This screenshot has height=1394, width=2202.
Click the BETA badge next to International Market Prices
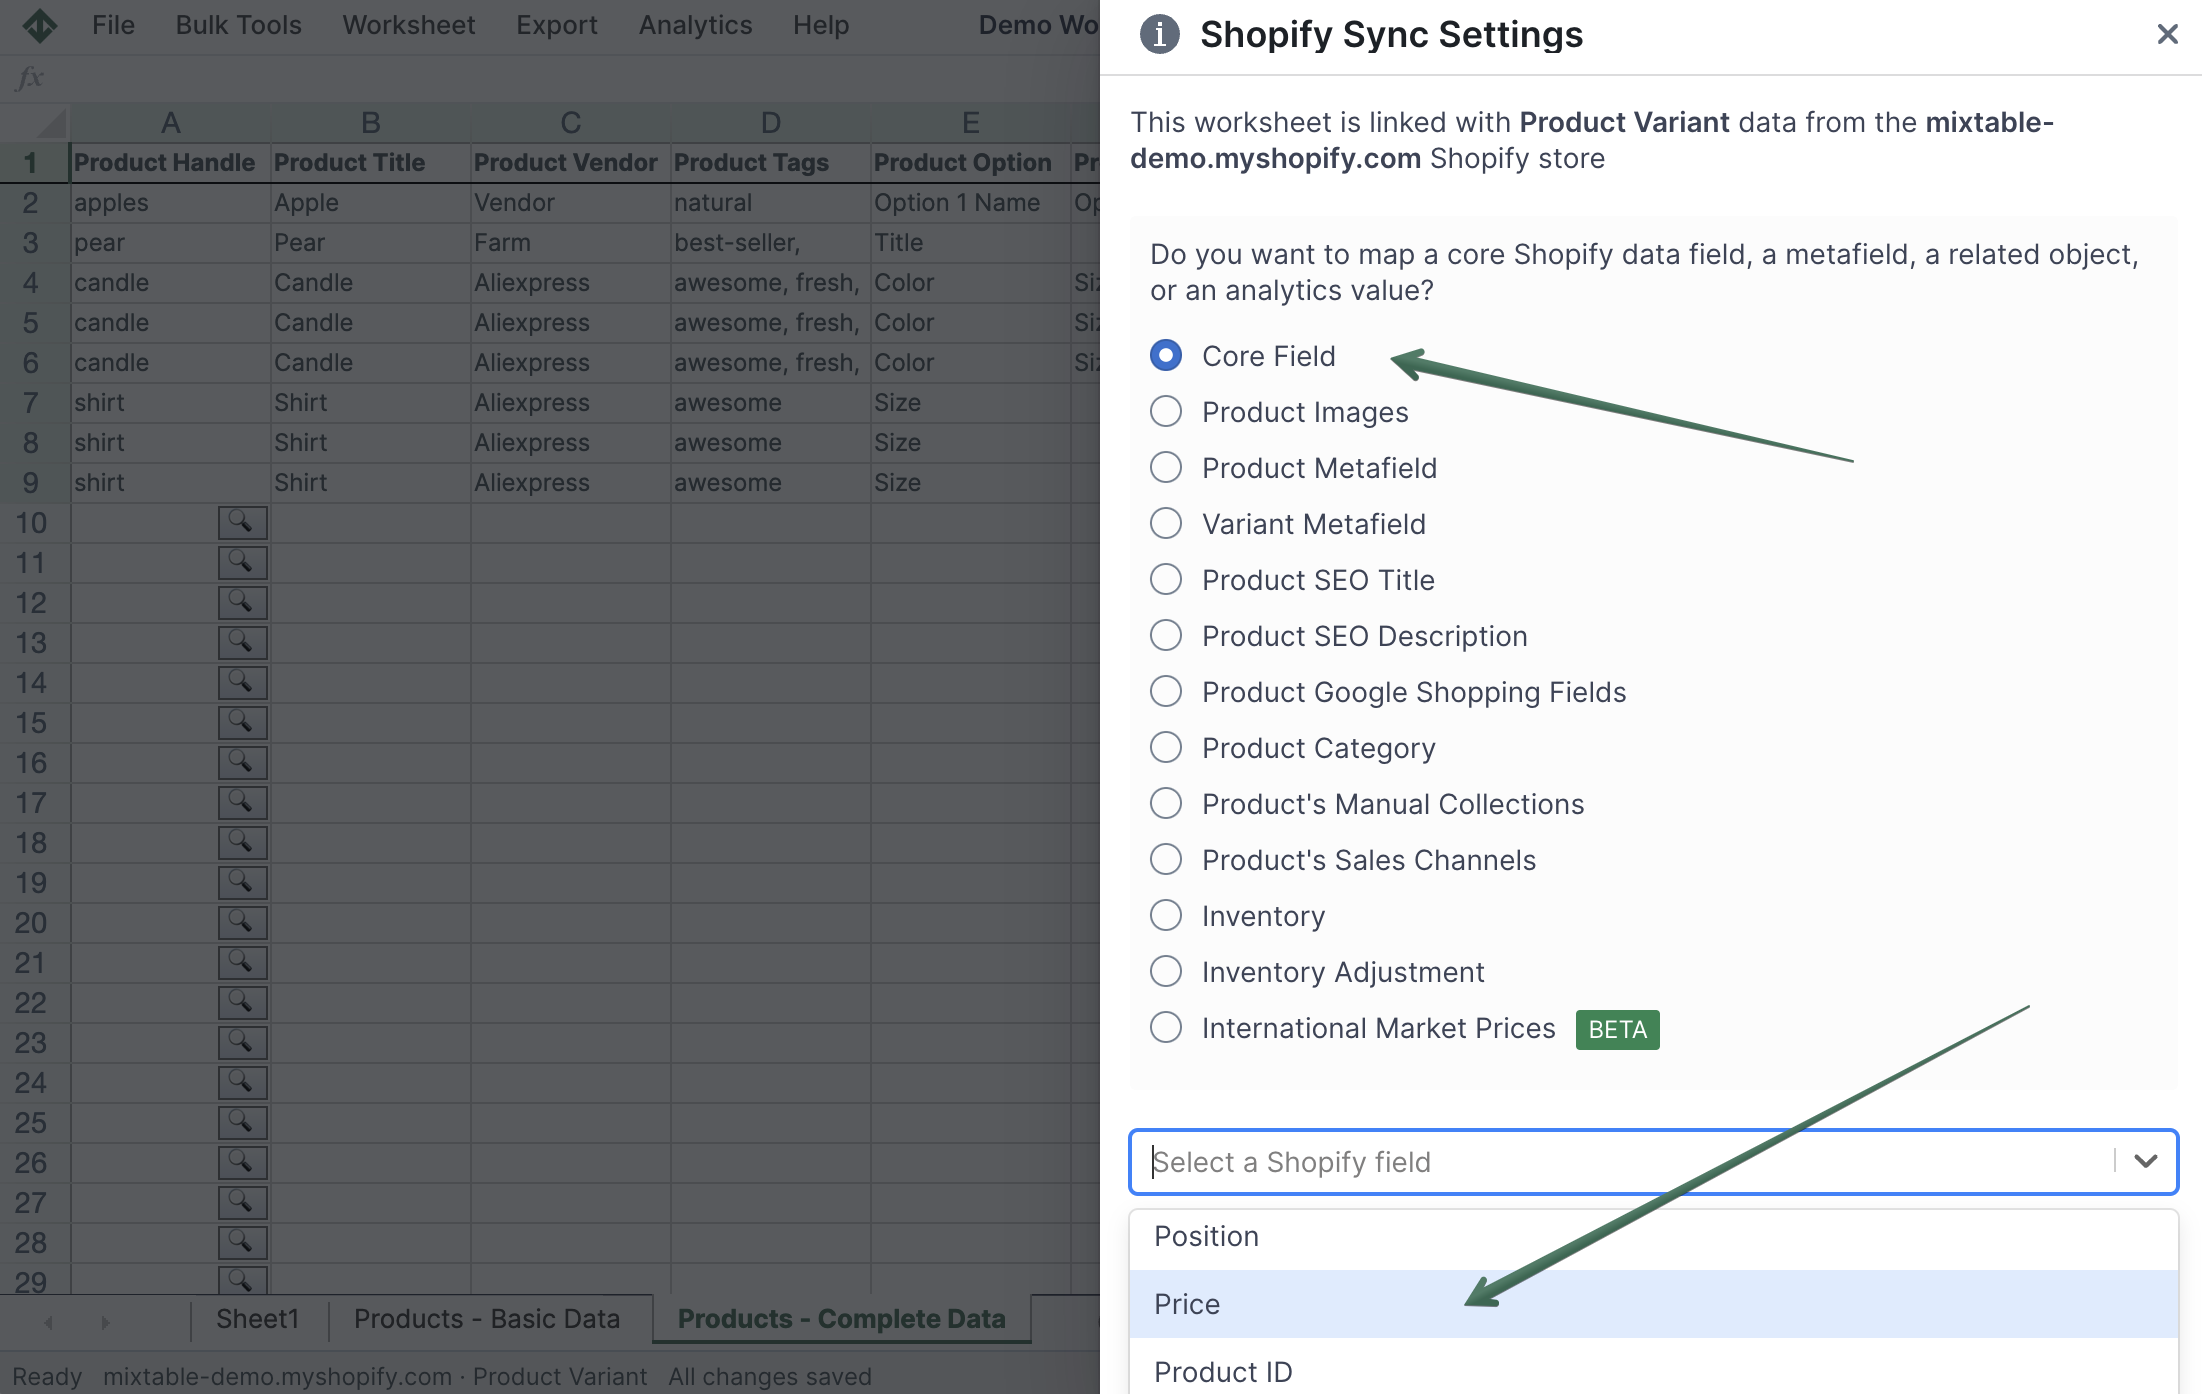pyautogui.click(x=1616, y=1029)
